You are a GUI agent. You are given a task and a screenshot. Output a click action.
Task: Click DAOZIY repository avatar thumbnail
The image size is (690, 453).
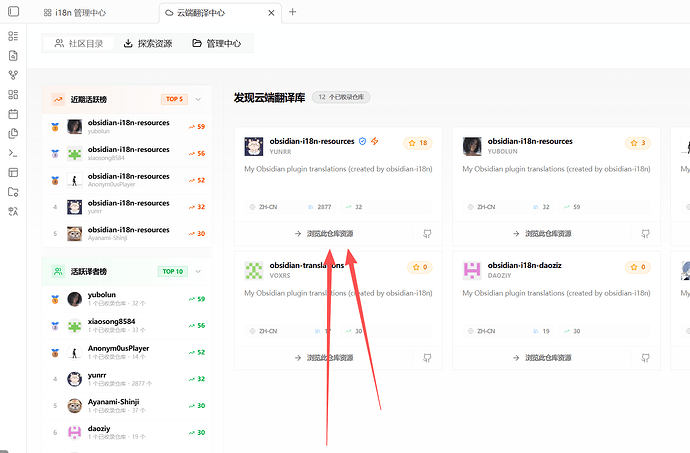click(472, 270)
